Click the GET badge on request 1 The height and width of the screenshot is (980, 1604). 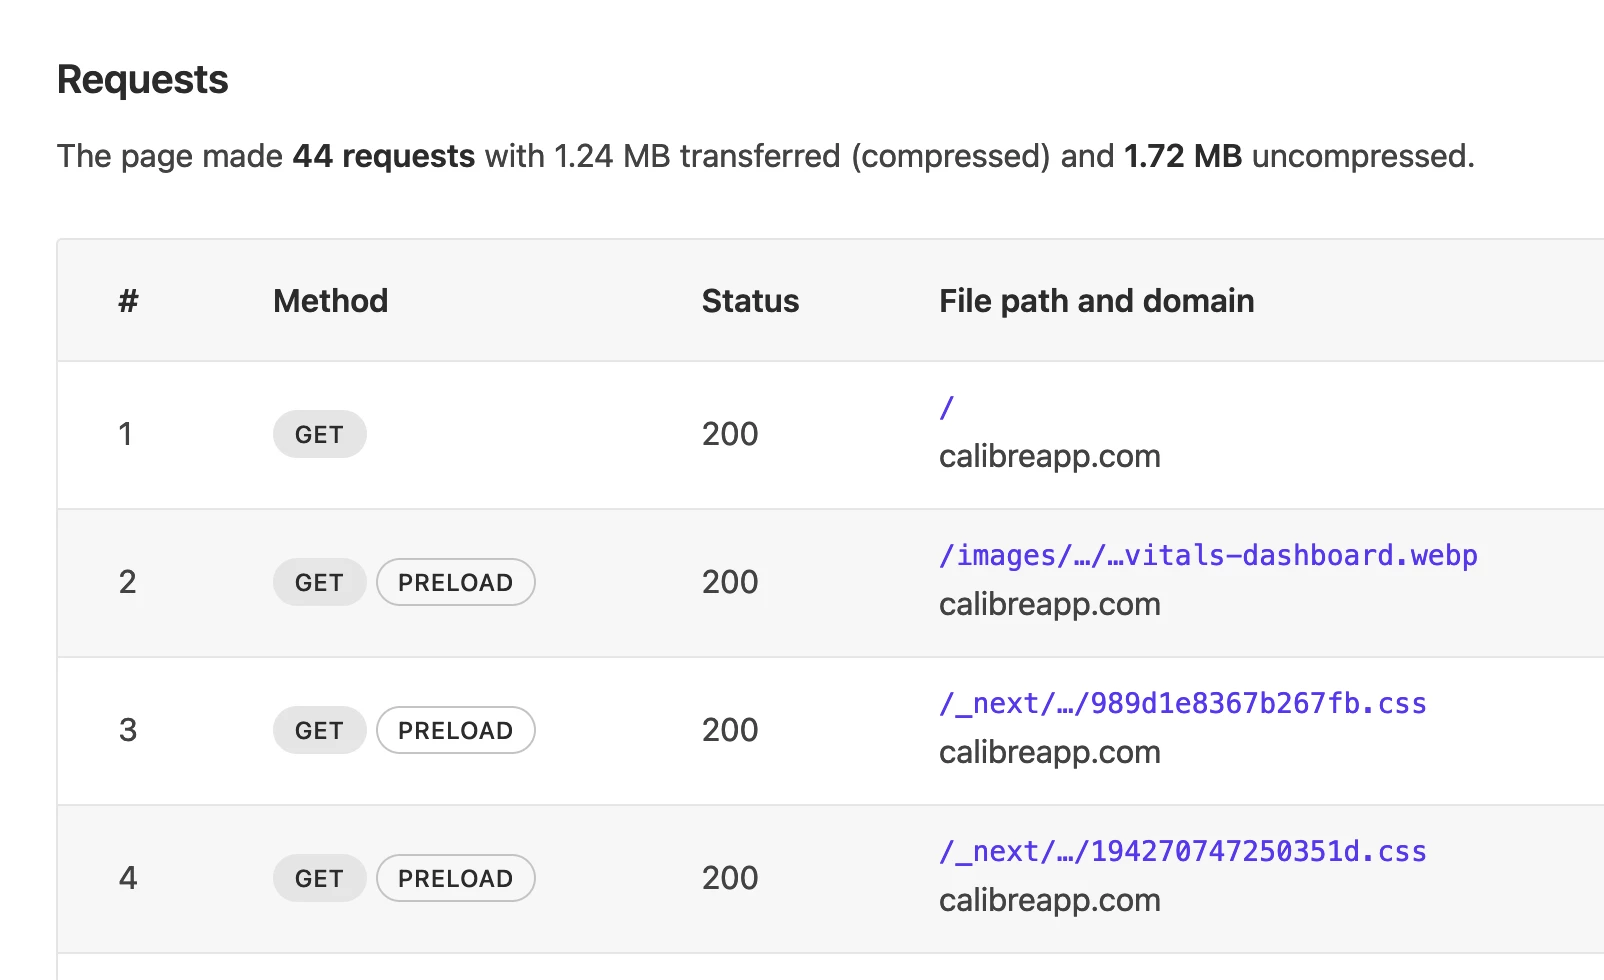[319, 434]
